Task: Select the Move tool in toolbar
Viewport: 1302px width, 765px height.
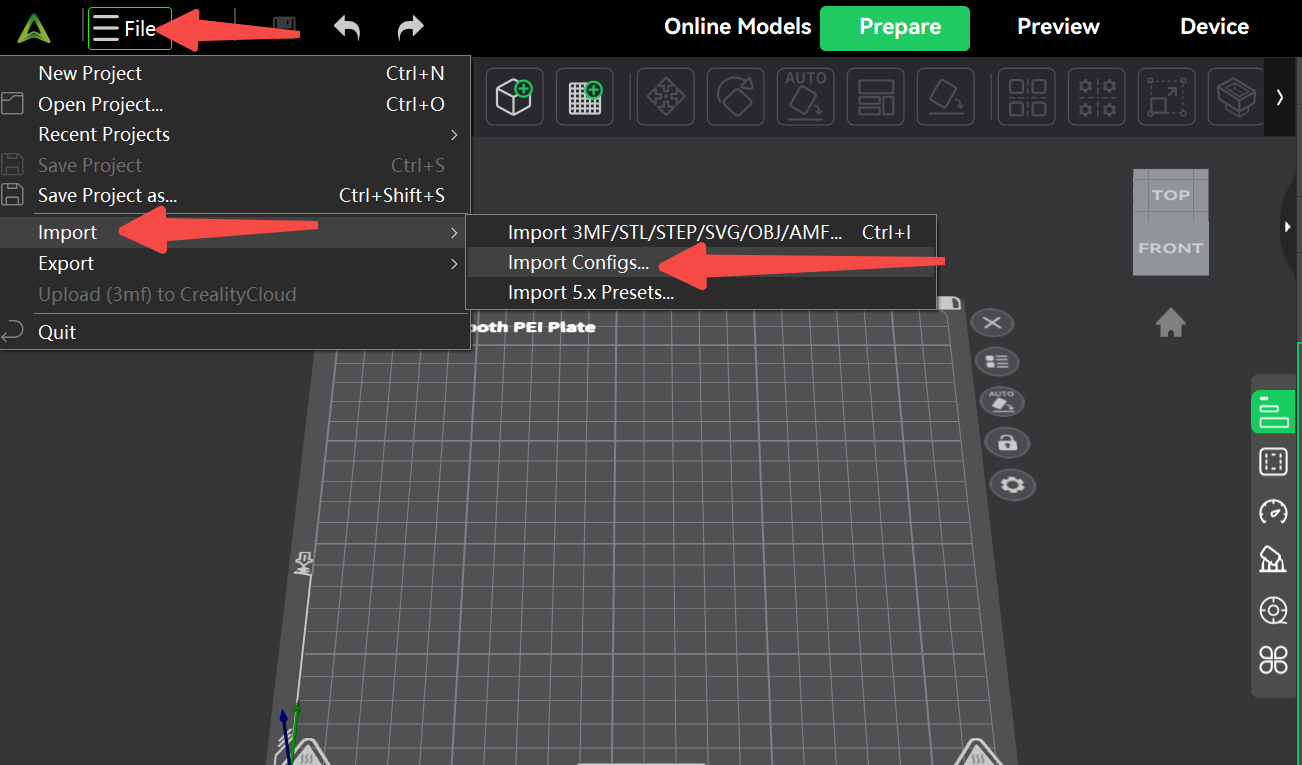Action: (665, 97)
